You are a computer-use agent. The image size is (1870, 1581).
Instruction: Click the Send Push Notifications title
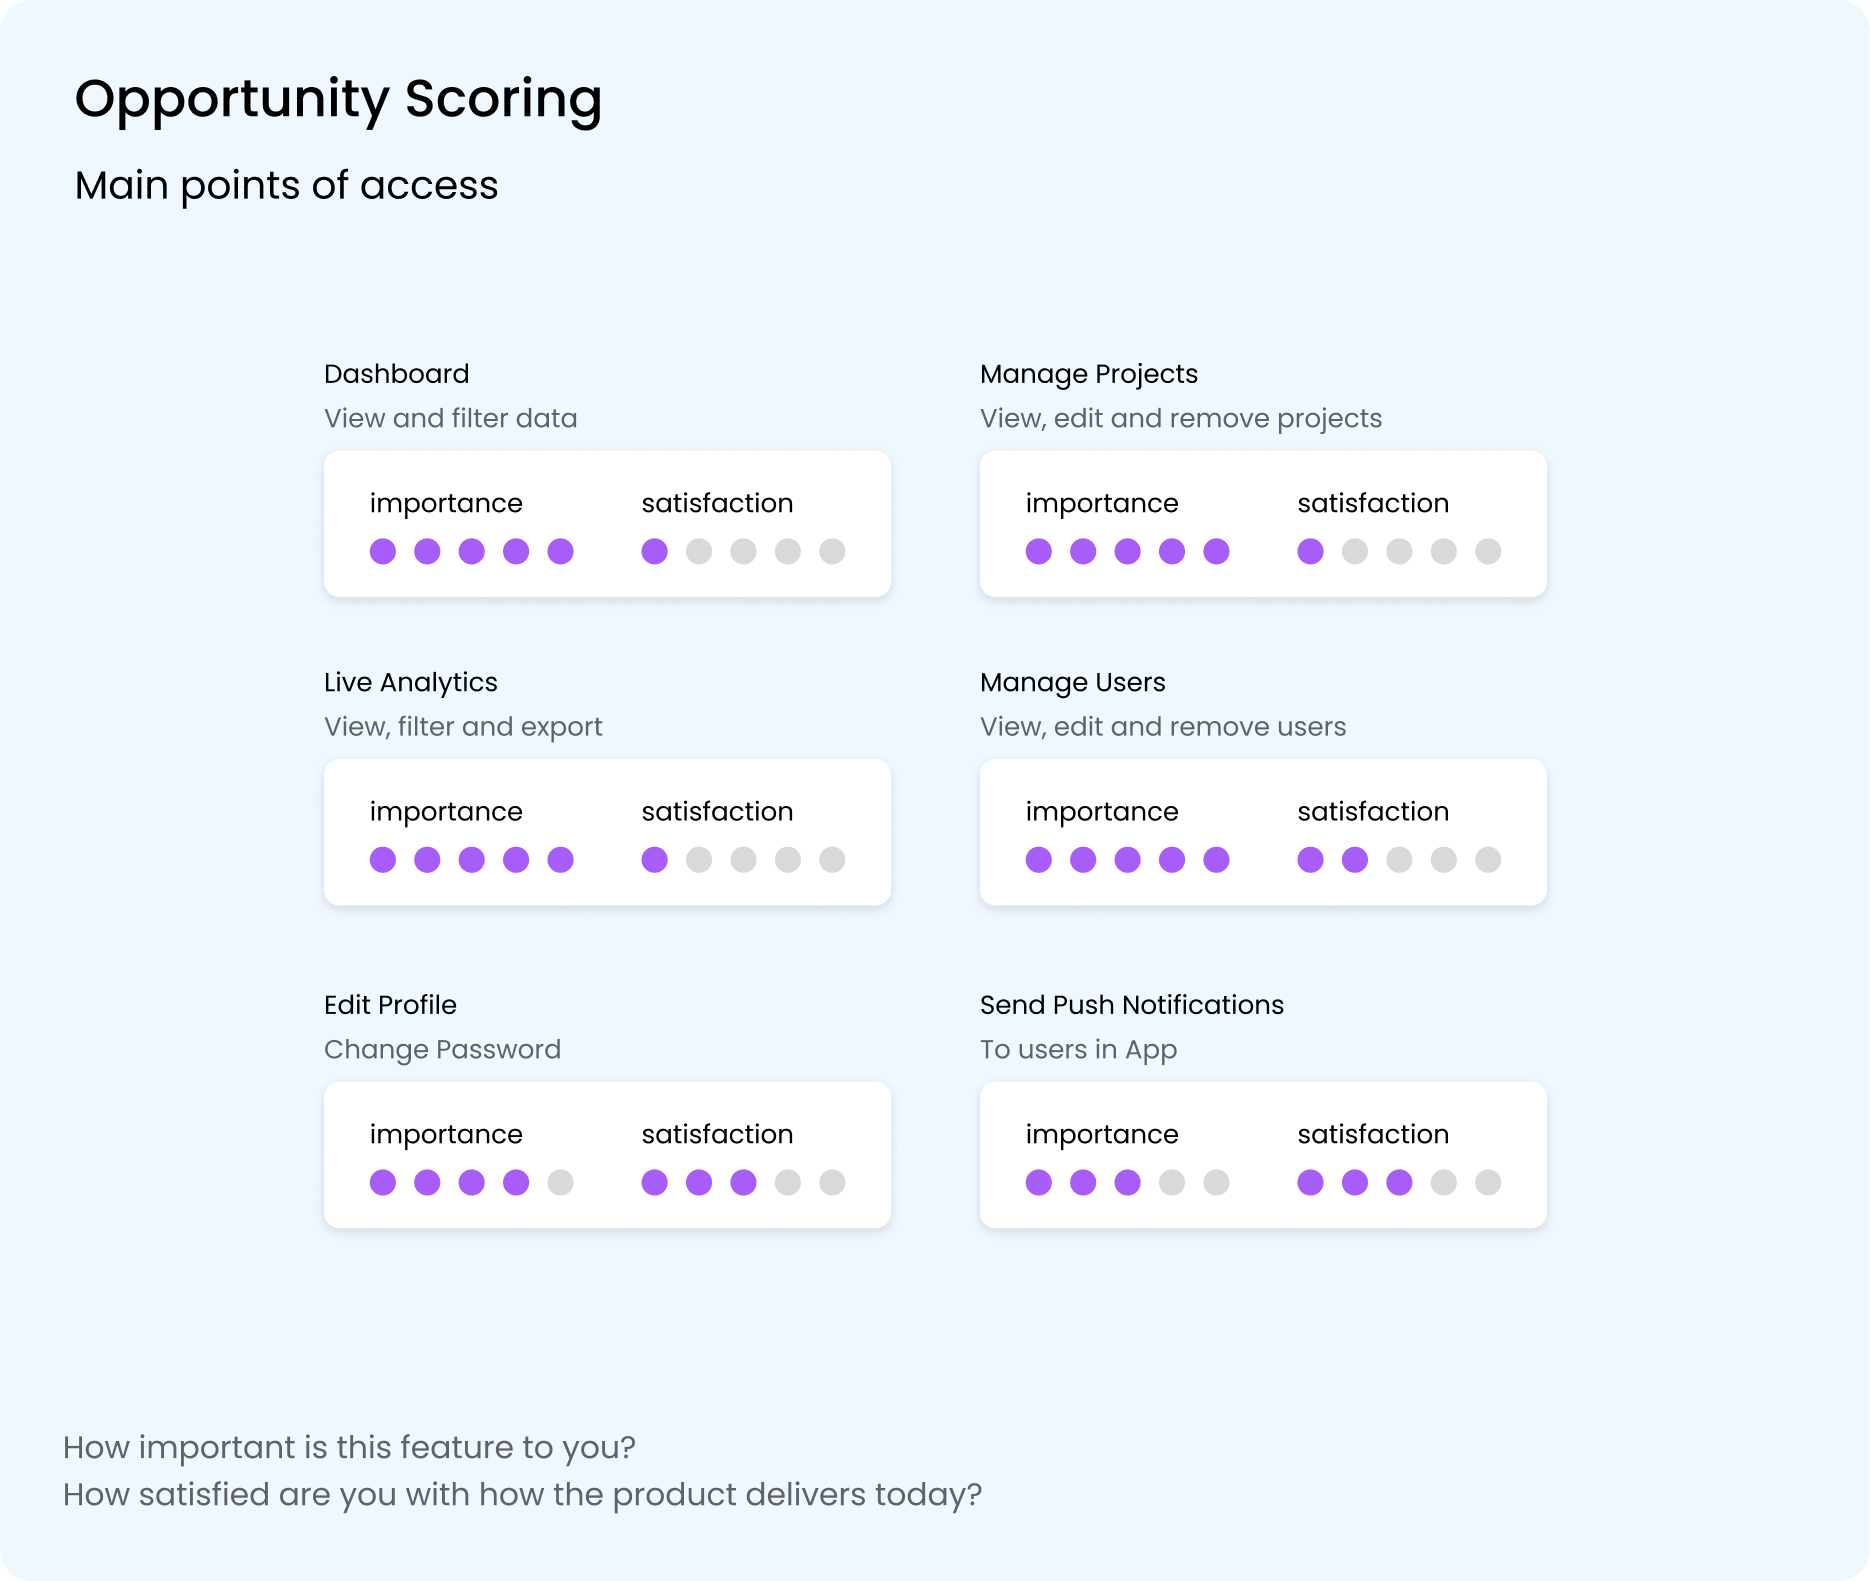pos(1132,1005)
